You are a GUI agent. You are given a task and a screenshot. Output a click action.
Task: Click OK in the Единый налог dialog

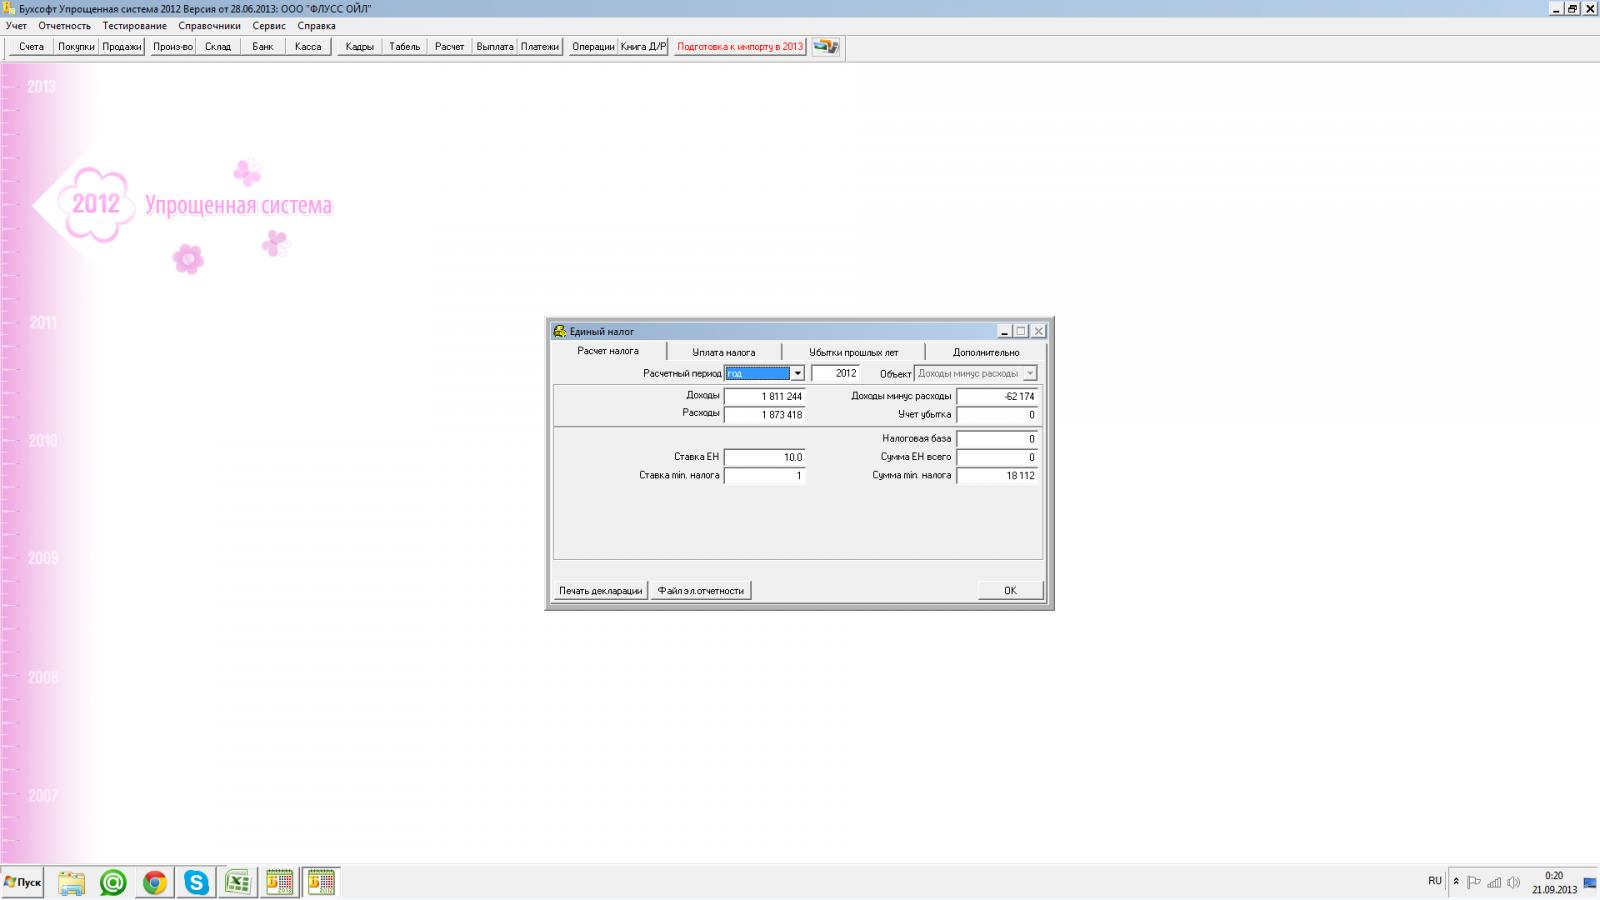pos(1010,591)
